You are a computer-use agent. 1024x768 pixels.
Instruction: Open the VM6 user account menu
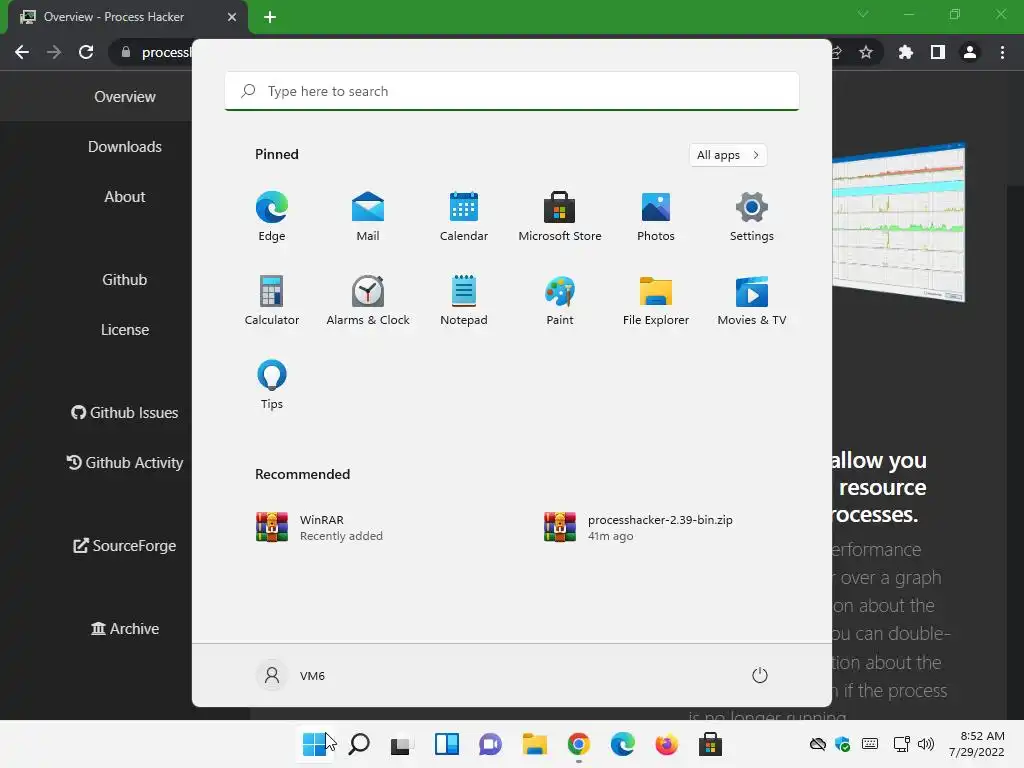(x=291, y=675)
